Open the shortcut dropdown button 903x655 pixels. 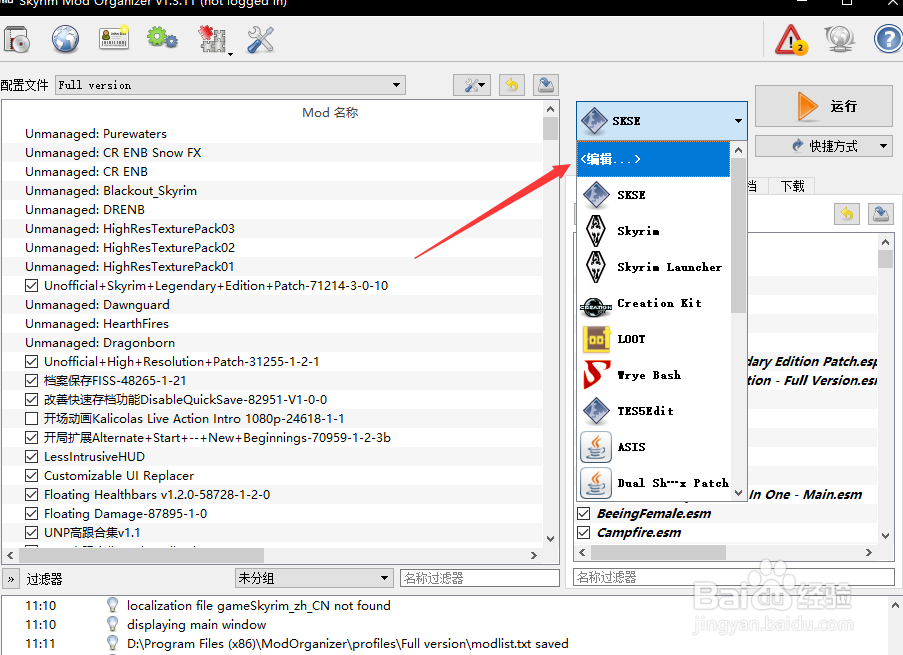tap(824, 146)
